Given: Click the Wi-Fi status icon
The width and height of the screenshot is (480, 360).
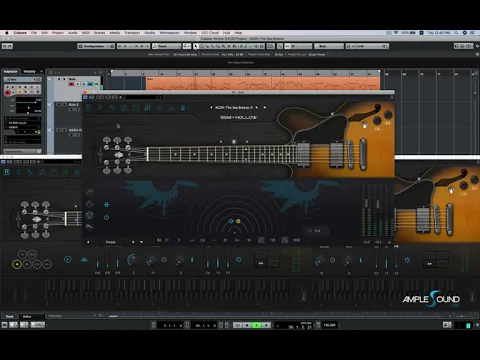Looking at the screenshot, I should coord(396,33).
